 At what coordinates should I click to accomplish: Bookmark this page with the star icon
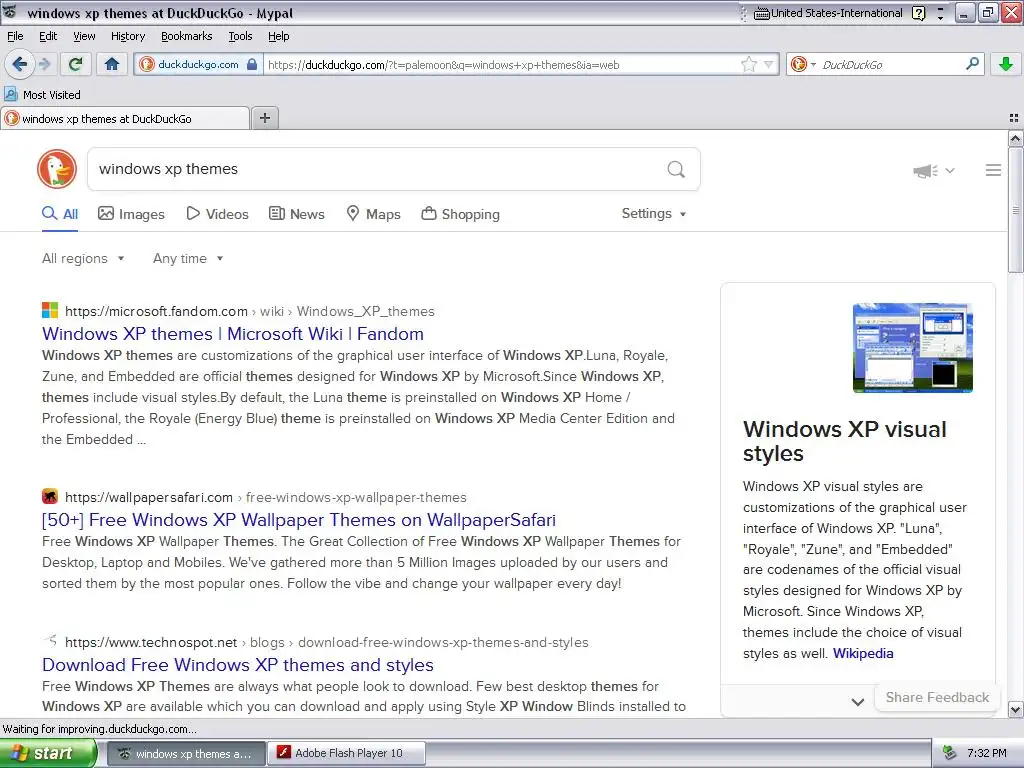[x=749, y=64]
